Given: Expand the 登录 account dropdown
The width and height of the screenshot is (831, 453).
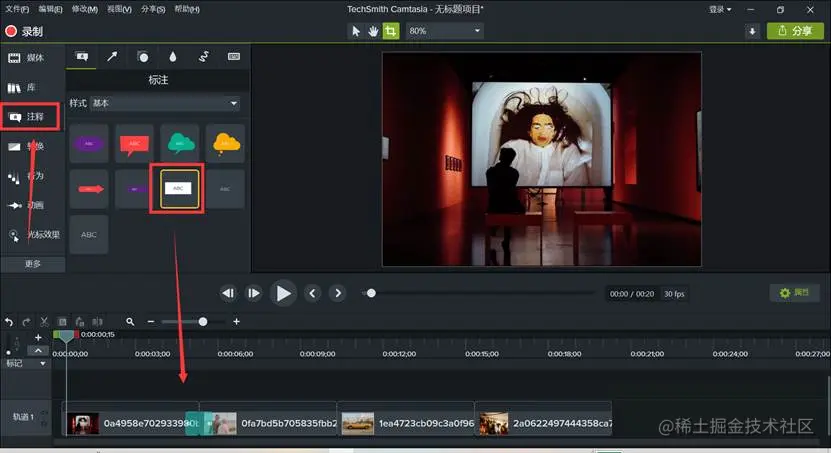Looking at the screenshot, I should 720,10.
